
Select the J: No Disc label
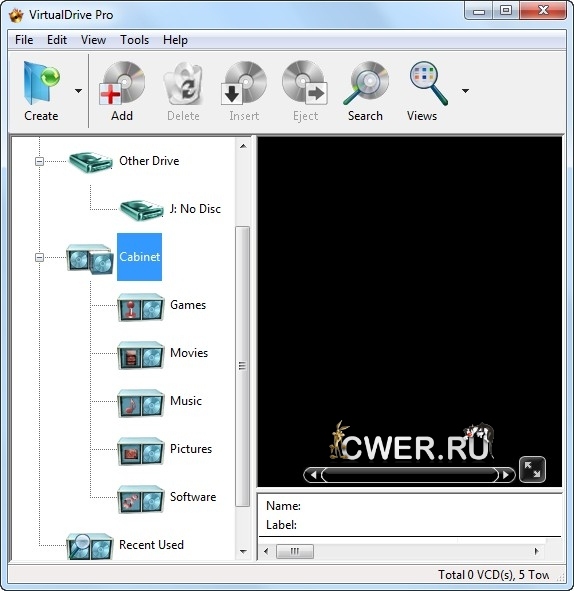(x=195, y=209)
